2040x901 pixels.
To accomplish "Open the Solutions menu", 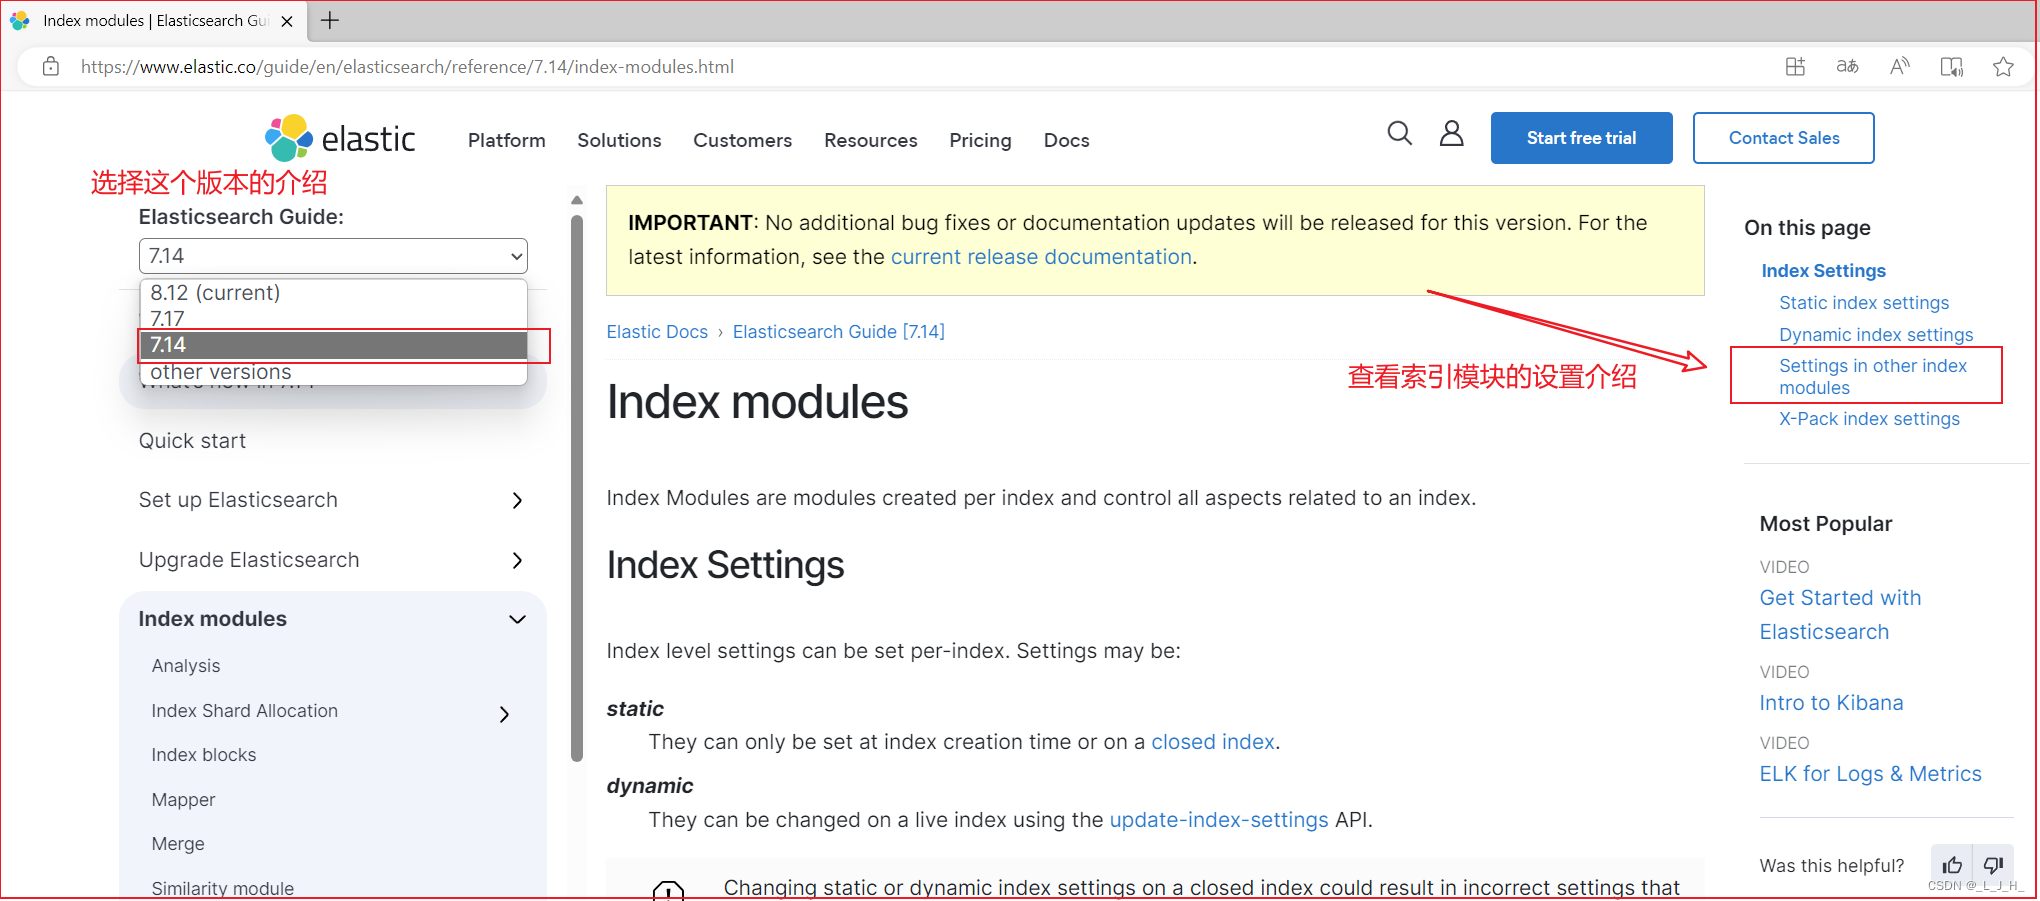I will click(619, 140).
